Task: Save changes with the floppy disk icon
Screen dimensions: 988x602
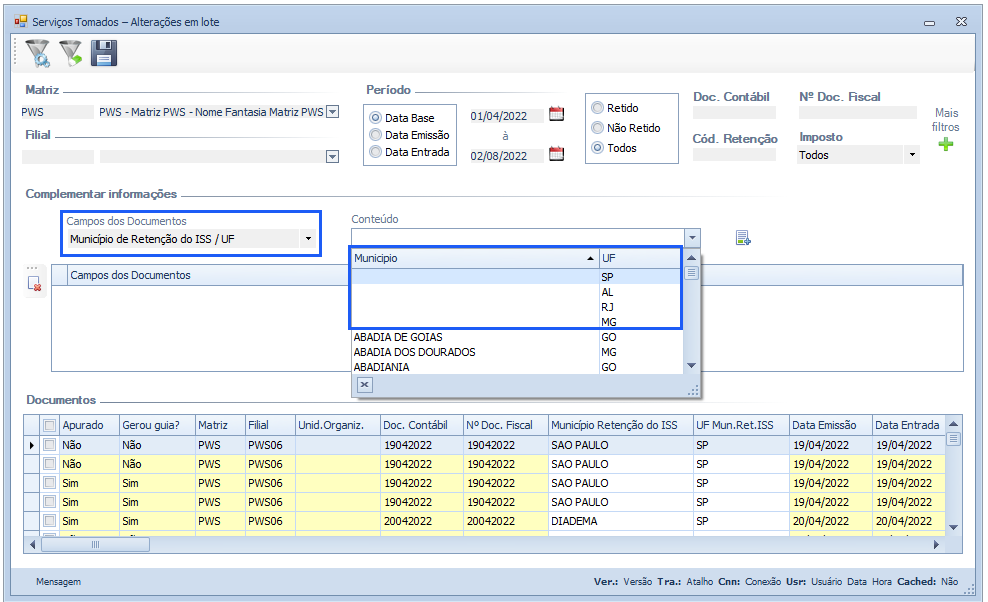Action: click(x=104, y=54)
